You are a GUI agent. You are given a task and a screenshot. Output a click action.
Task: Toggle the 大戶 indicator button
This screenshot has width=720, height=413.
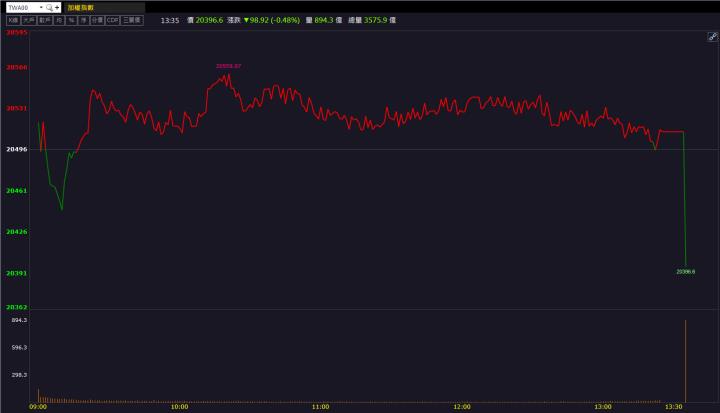coord(29,19)
